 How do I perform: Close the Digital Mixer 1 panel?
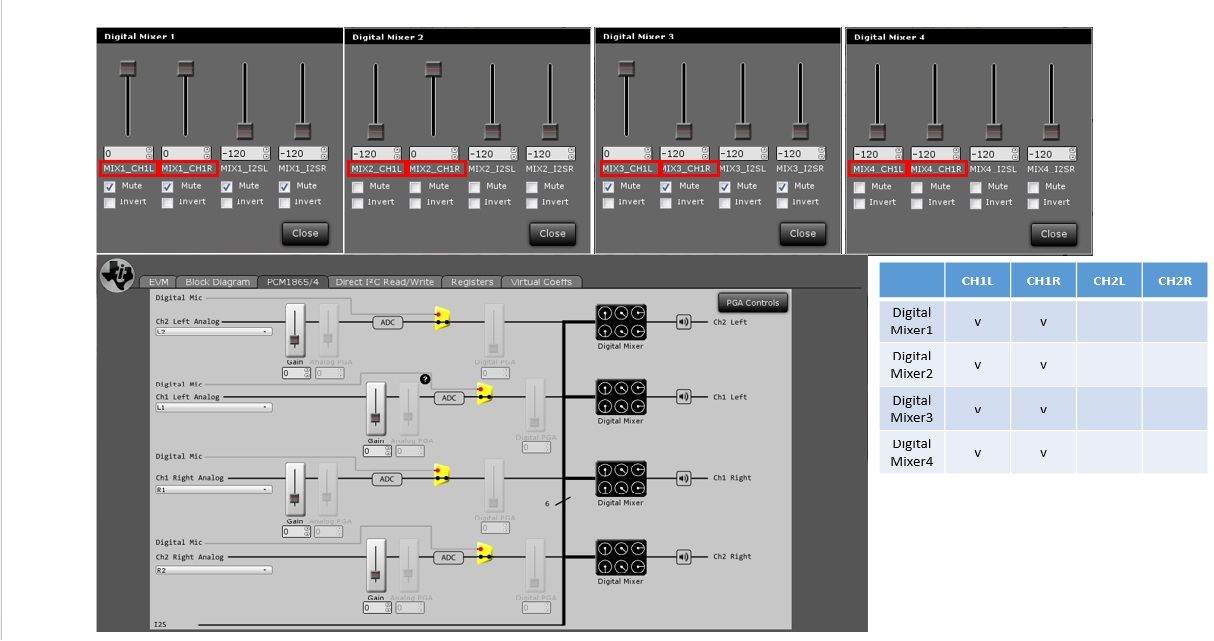coord(305,233)
